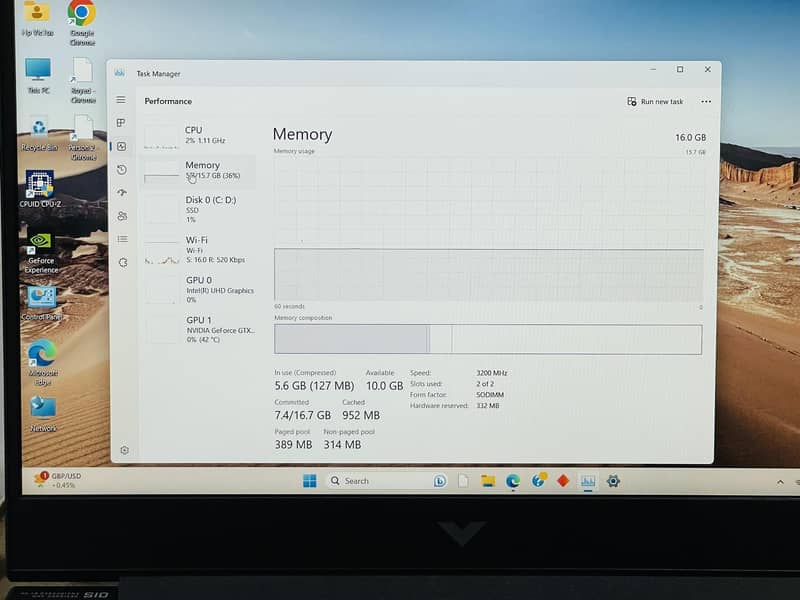The height and width of the screenshot is (600, 800).
Task: Select the GeForce Experience desktop icon
Action: tap(41, 254)
